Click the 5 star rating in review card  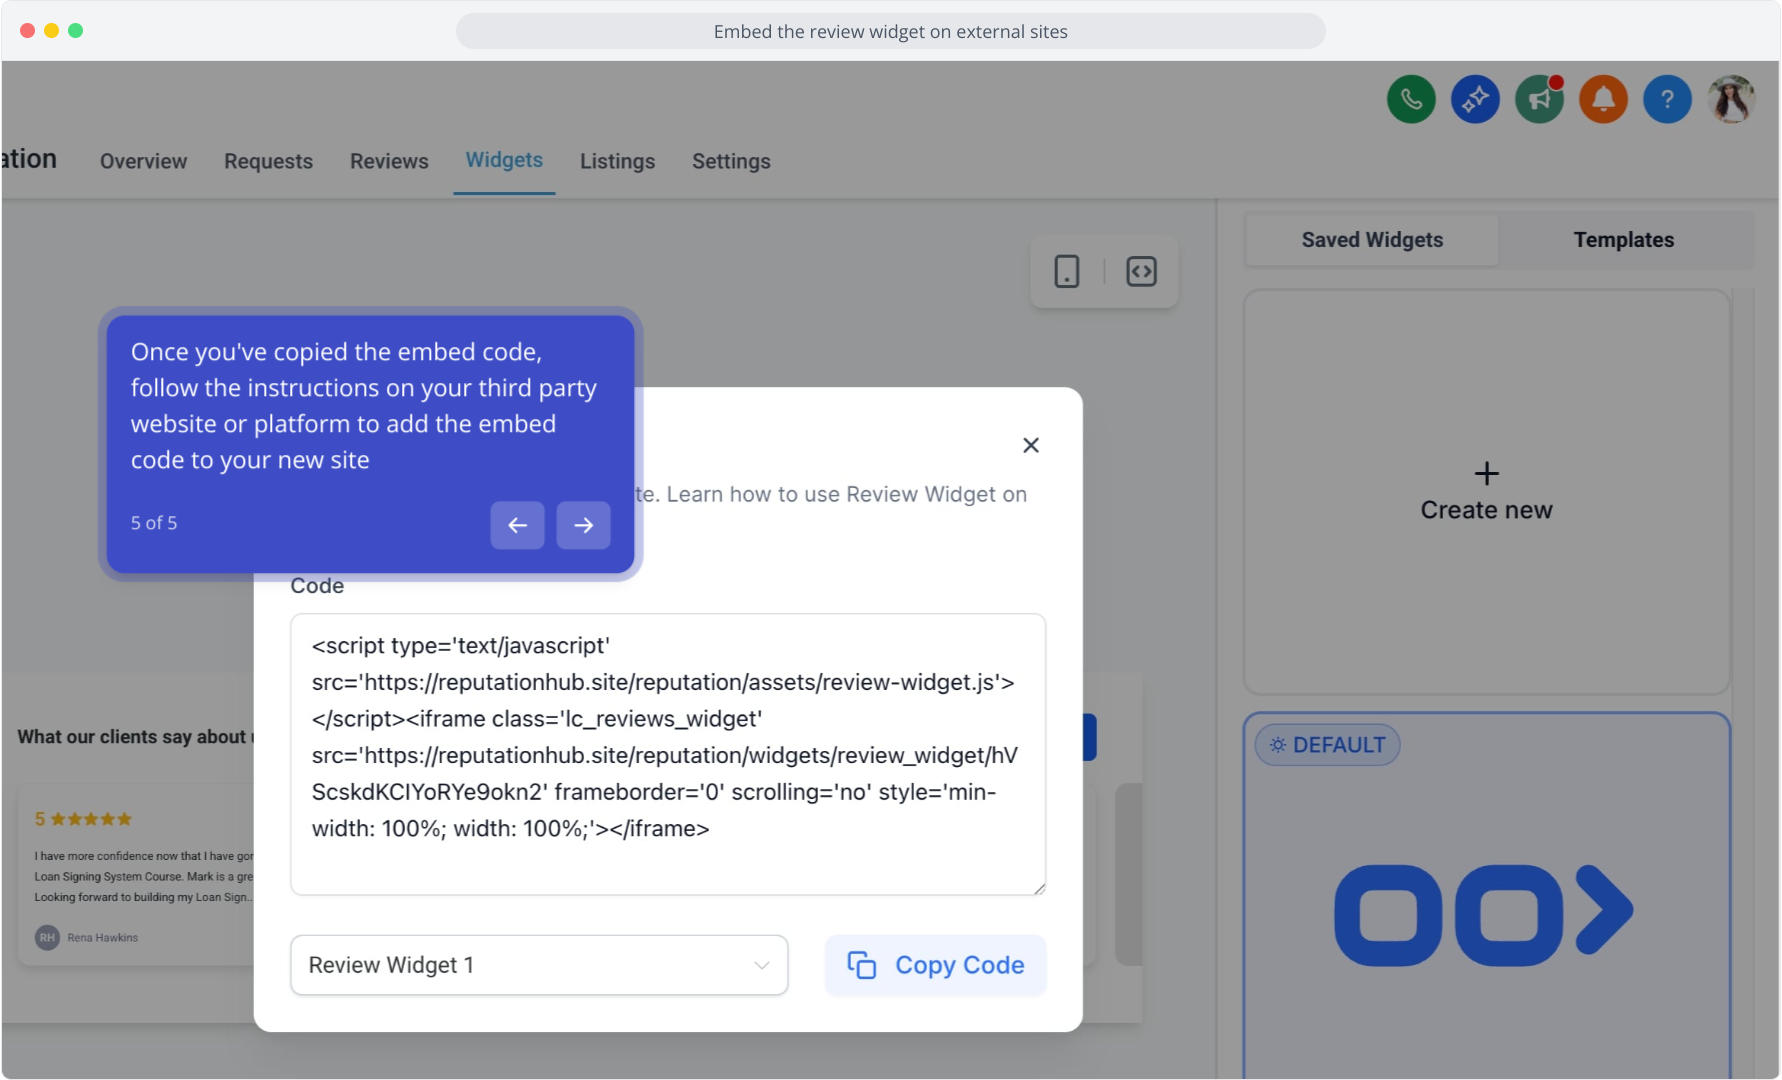click(83, 819)
